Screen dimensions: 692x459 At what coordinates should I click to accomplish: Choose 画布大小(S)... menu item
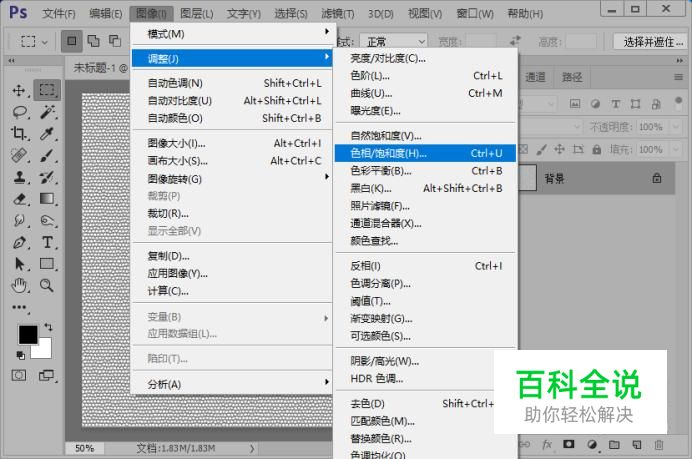click(x=232, y=161)
